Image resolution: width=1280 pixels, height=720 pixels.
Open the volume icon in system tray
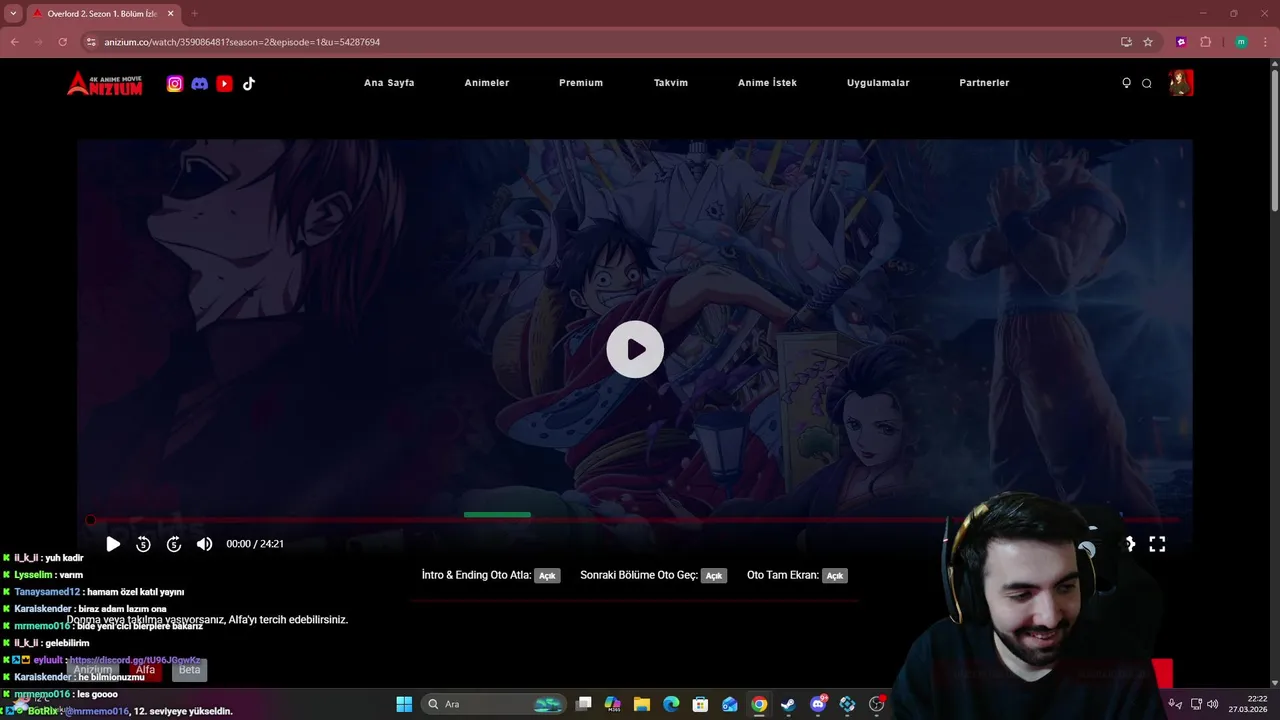click(1213, 704)
